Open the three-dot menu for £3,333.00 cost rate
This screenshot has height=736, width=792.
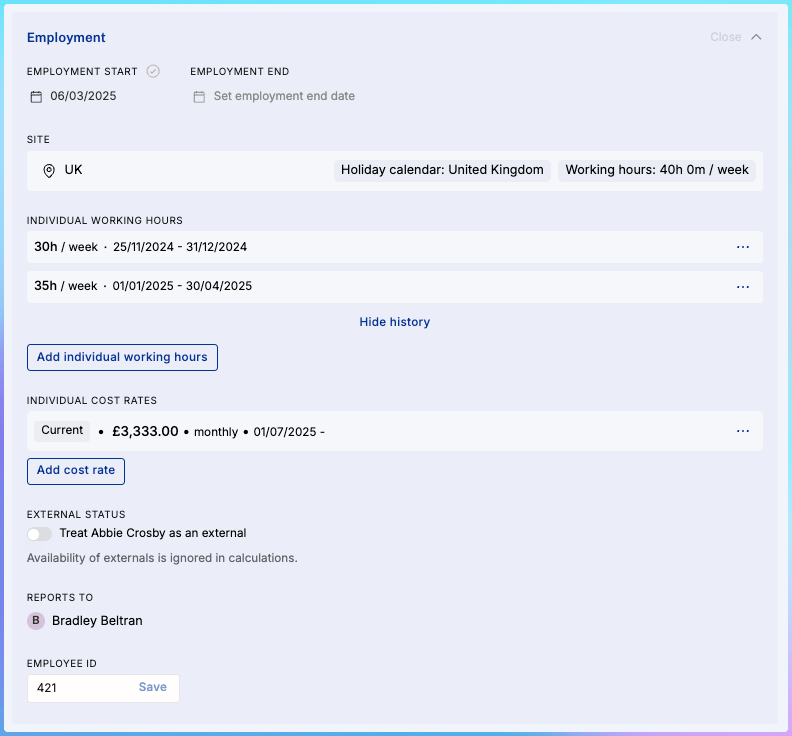tap(742, 431)
